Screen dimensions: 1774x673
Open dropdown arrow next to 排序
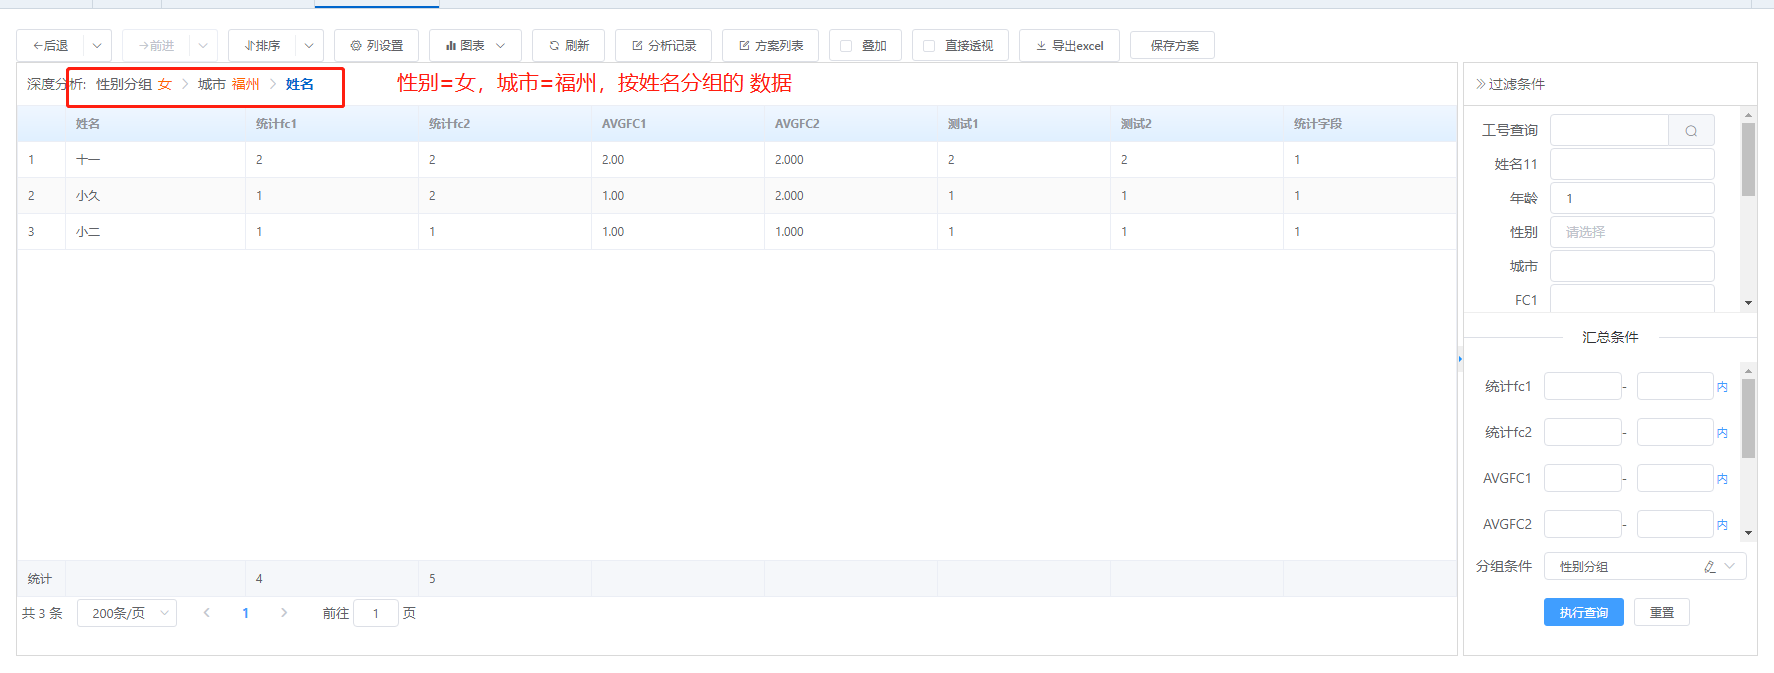[x=309, y=46]
